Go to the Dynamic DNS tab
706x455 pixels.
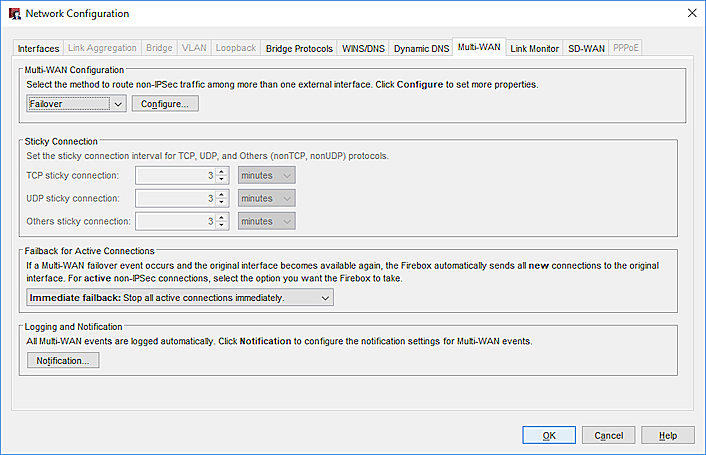pyautogui.click(x=420, y=48)
